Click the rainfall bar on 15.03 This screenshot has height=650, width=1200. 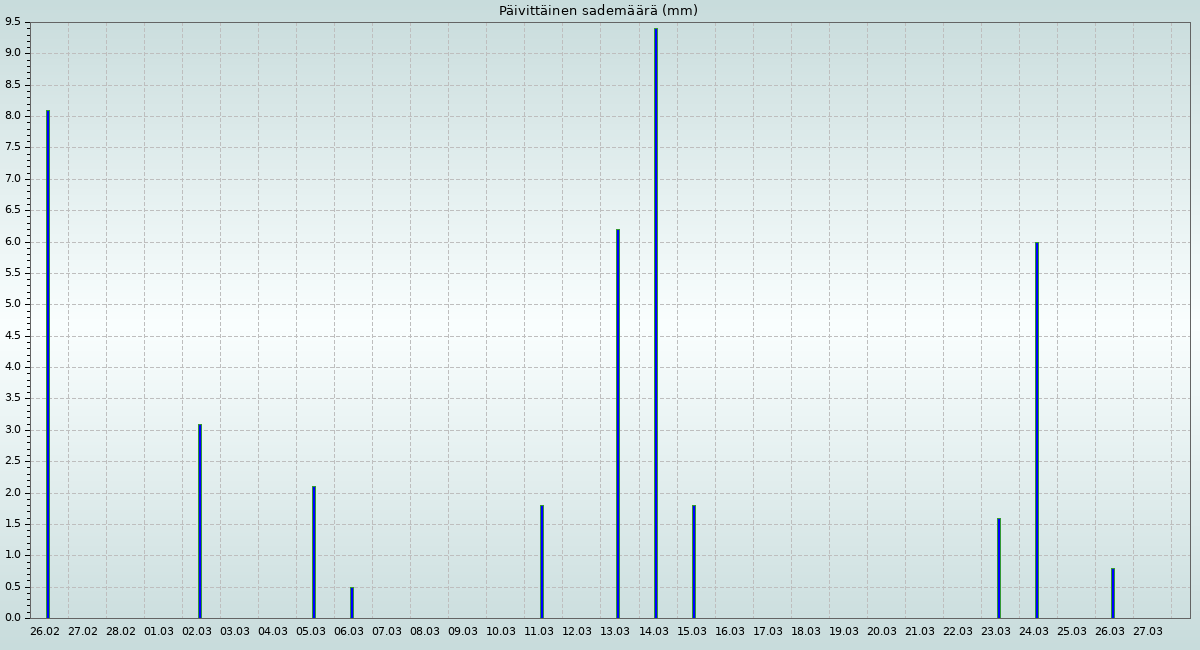(694, 561)
